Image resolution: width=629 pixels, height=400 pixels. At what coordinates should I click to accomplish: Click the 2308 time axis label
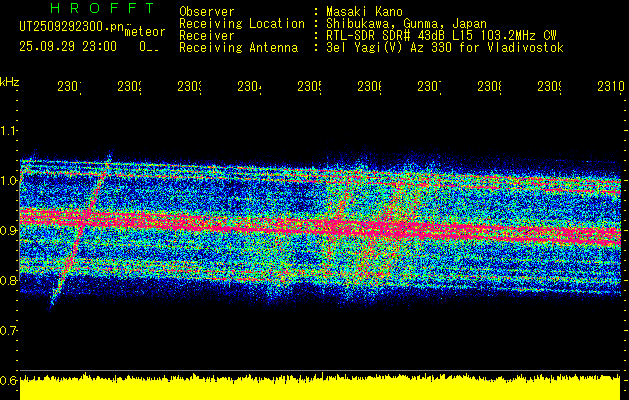point(489,86)
